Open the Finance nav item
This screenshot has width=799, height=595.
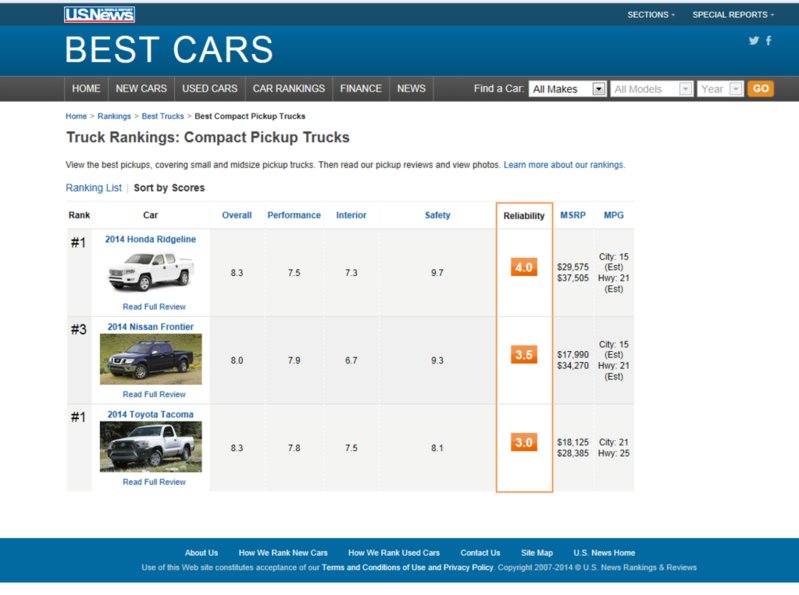tap(361, 89)
